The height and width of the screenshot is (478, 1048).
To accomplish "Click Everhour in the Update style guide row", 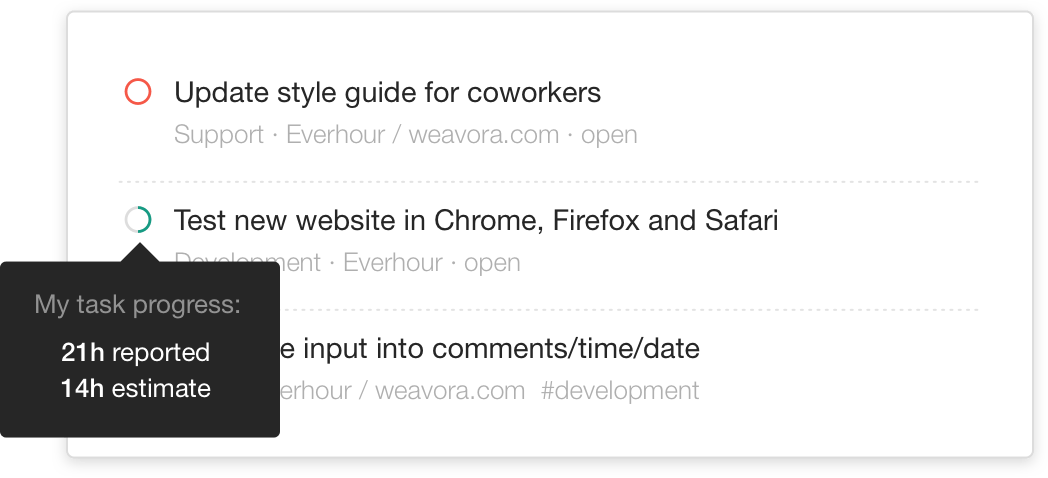I will point(341,135).
